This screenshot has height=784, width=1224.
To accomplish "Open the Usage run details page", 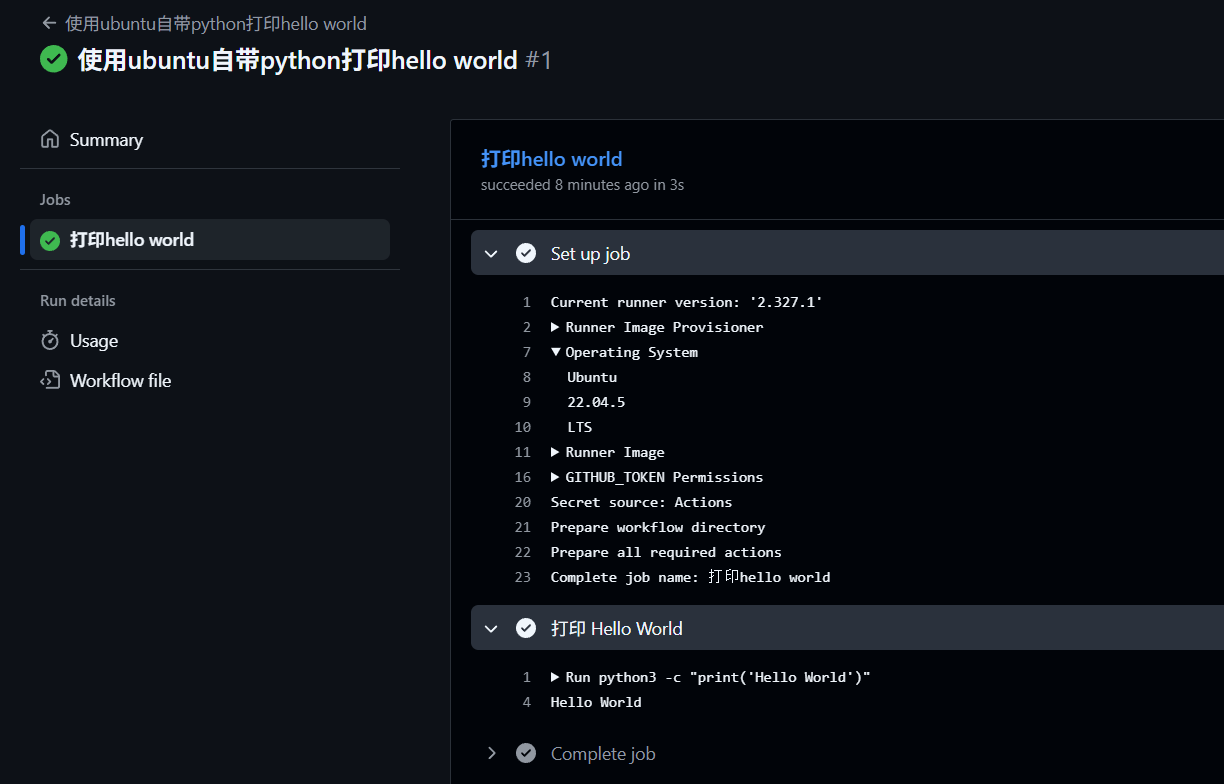I will [94, 341].
